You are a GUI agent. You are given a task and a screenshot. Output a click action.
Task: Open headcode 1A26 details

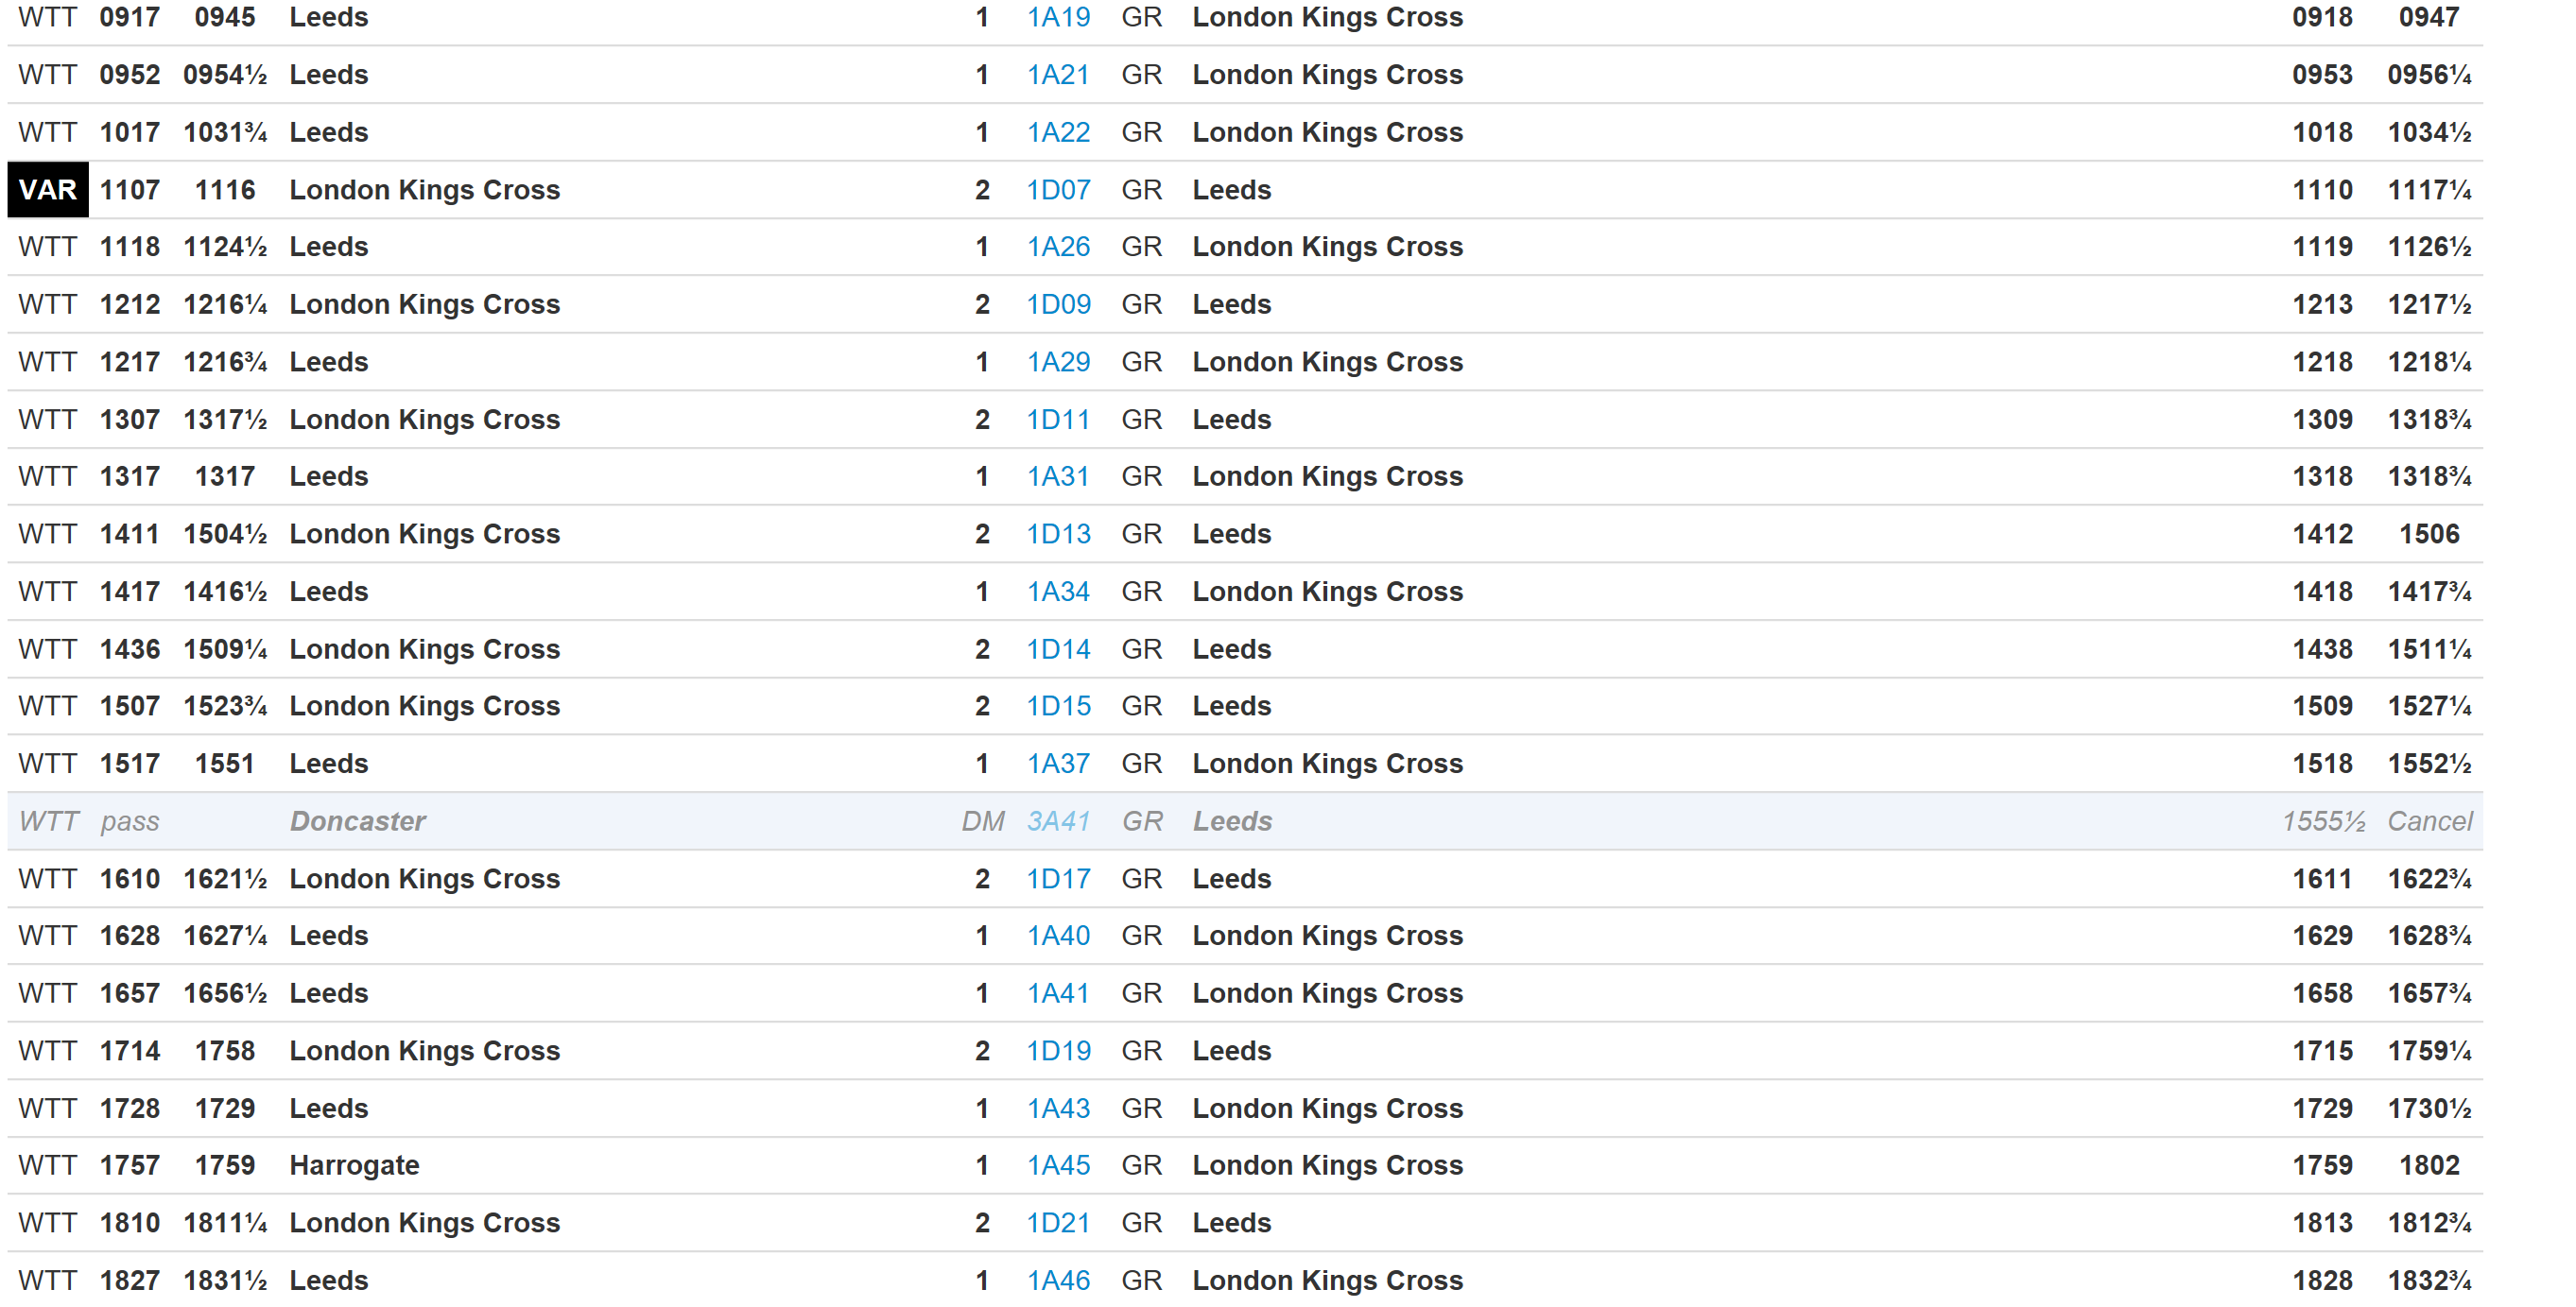pos(1058,247)
